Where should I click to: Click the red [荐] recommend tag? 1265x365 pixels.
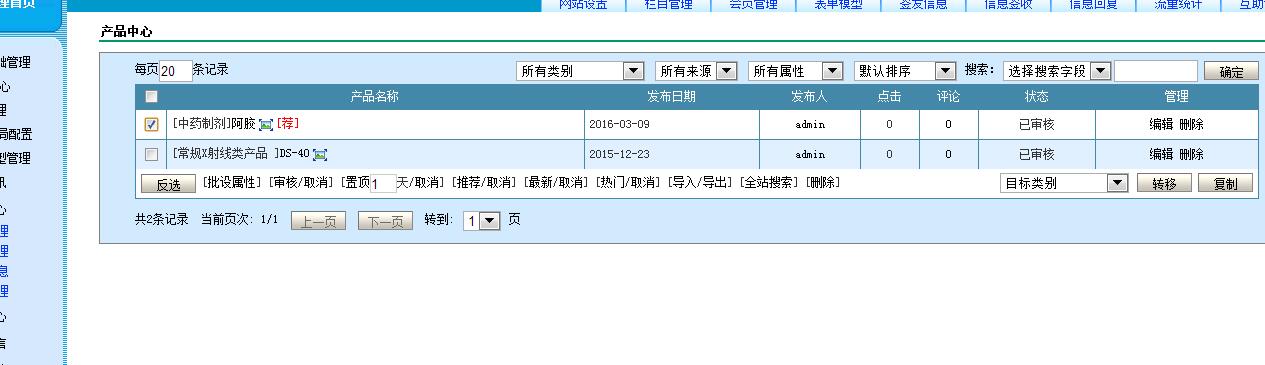click(x=288, y=124)
